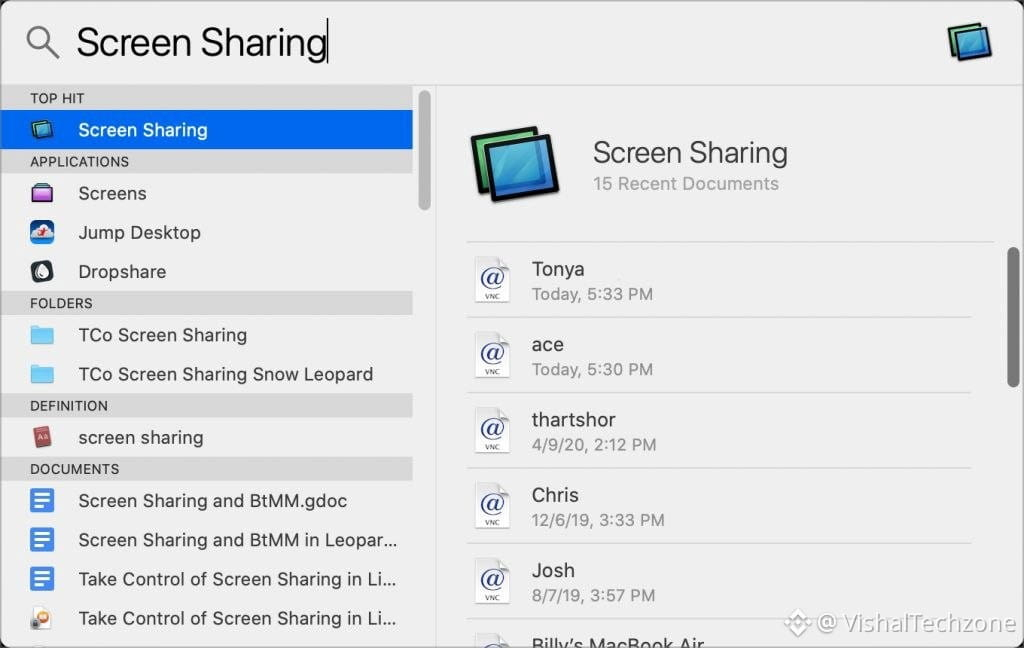Viewport: 1024px width, 648px height.
Task: Click the Josh VNC file icon
Action: [x=492, y=581]
